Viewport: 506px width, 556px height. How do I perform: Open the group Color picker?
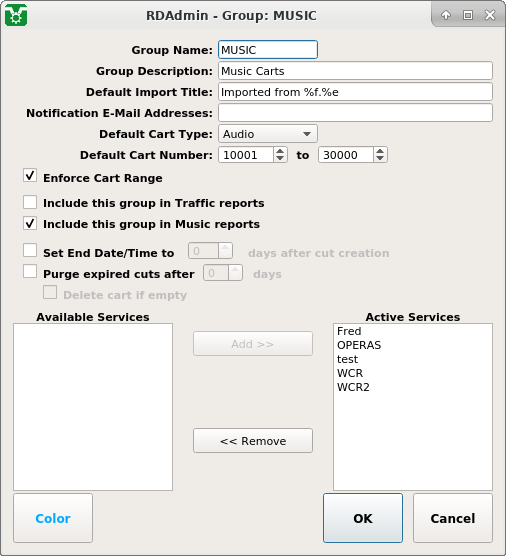[x=53, y=518]
